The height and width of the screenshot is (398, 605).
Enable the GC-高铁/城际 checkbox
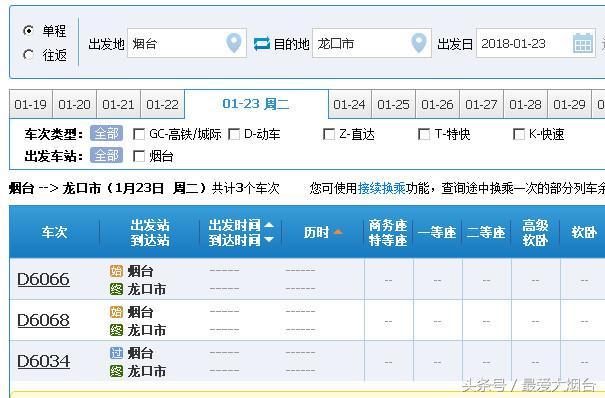click(139, 134)
